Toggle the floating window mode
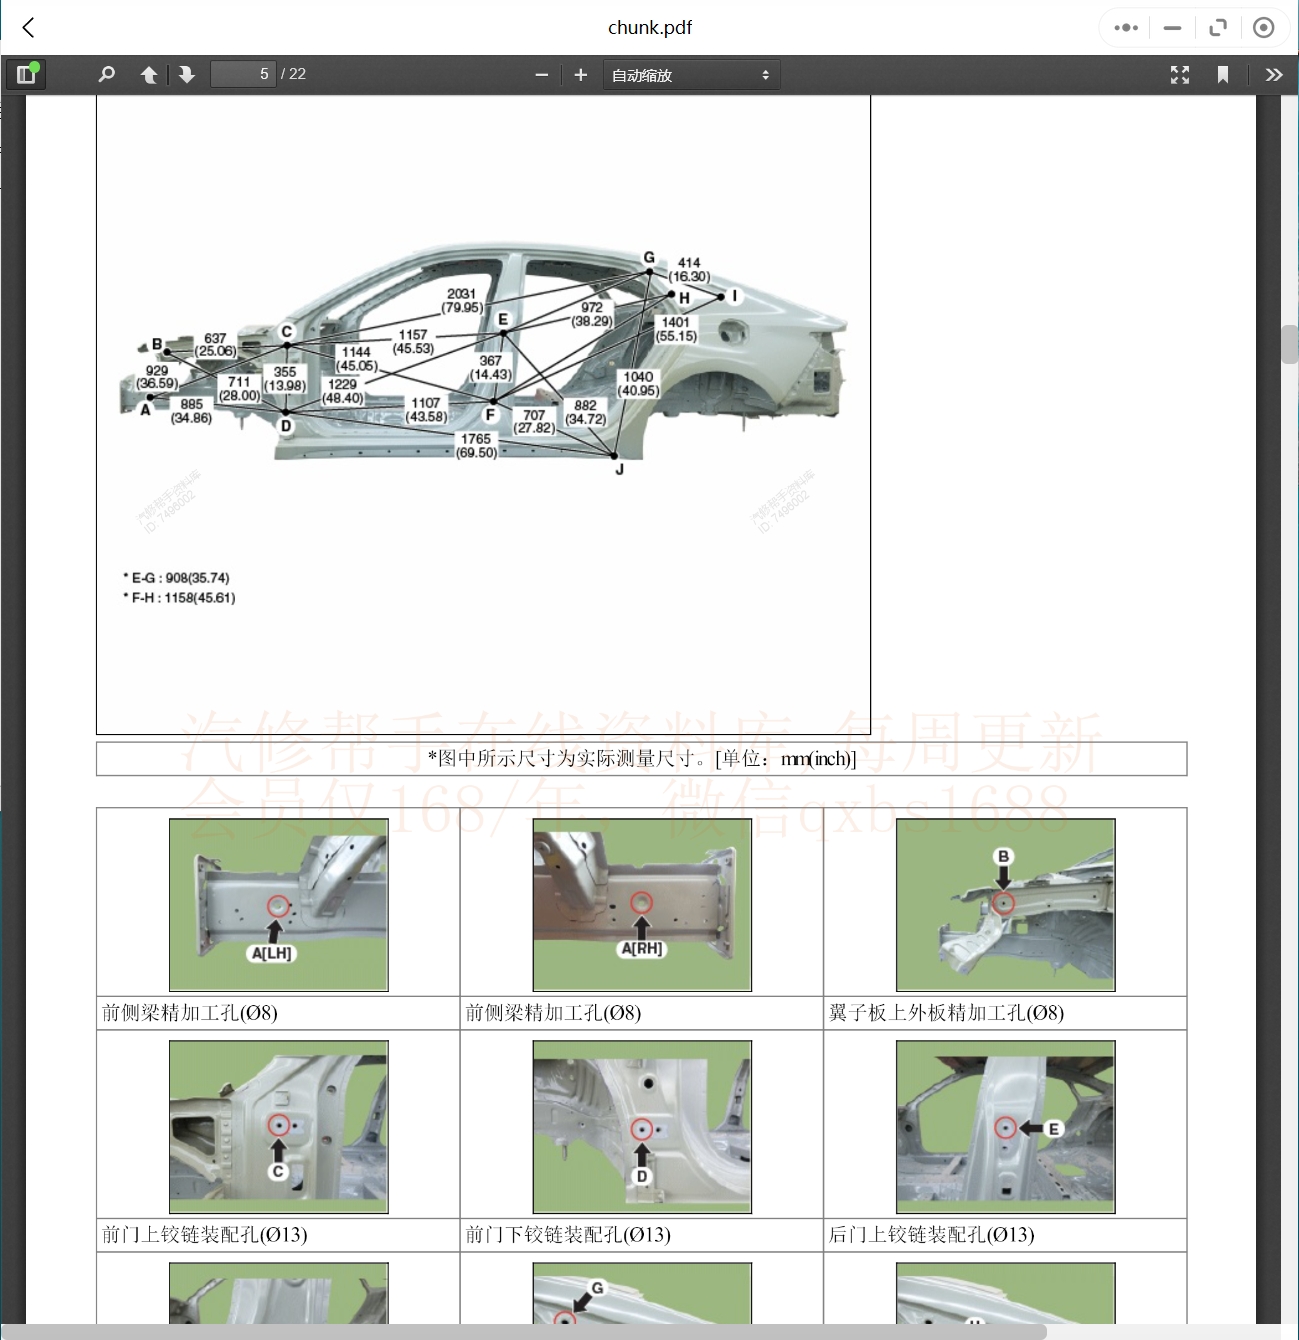 1218,27
